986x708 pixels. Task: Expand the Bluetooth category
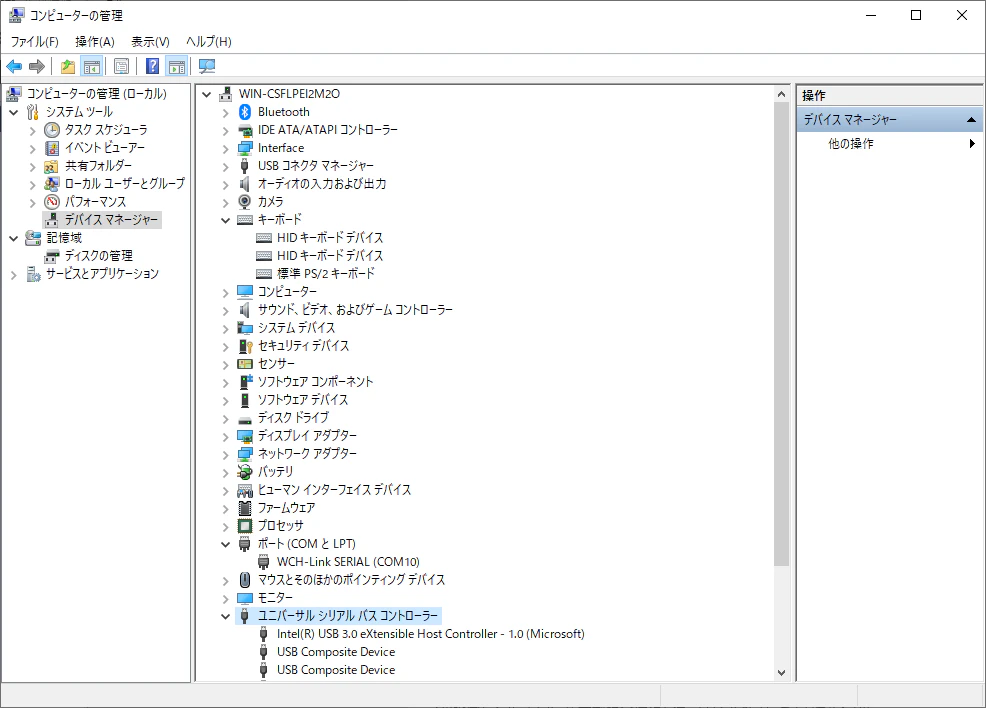tap(225, 113)
